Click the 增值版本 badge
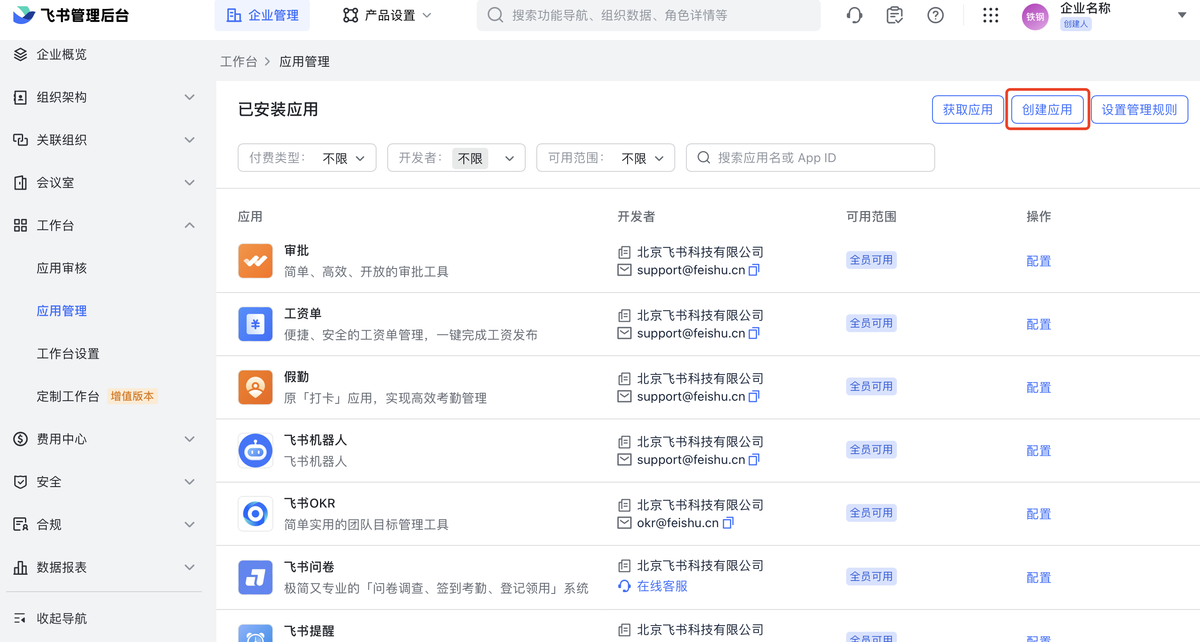The height and width of the screenshot is (642, 1200). [x=132, y=396]
